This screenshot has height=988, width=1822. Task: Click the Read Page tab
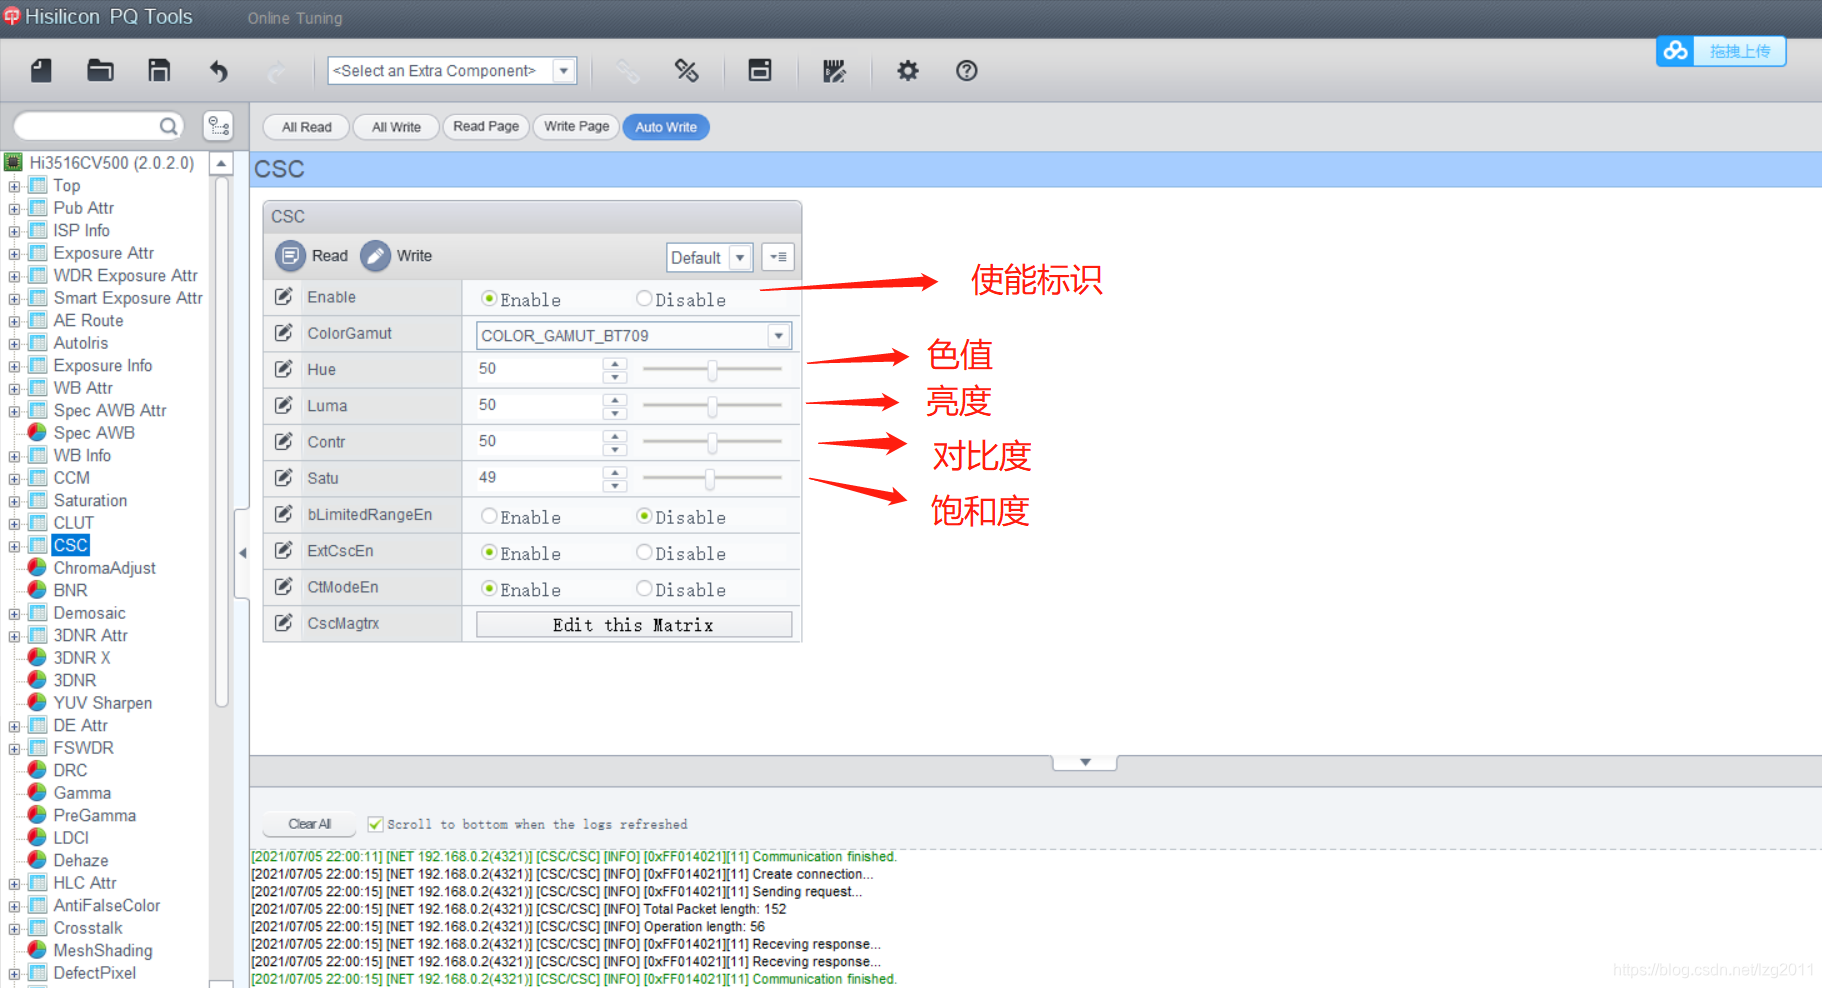pos(486,126)
